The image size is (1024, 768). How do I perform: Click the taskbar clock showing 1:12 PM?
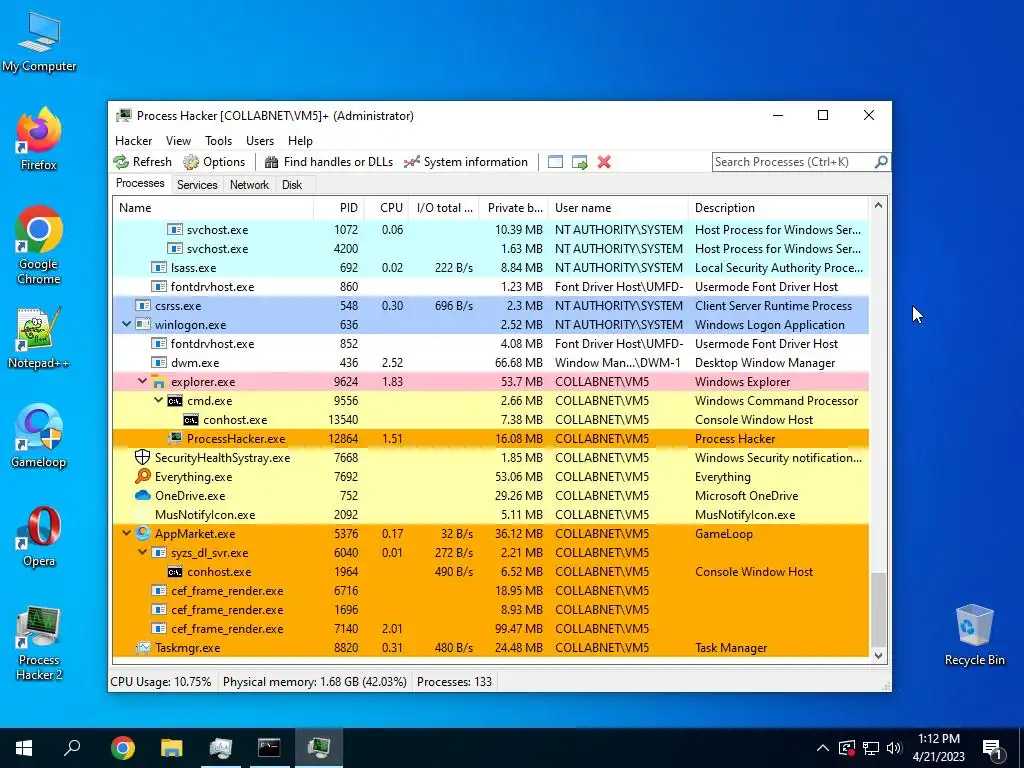[938, 748]
